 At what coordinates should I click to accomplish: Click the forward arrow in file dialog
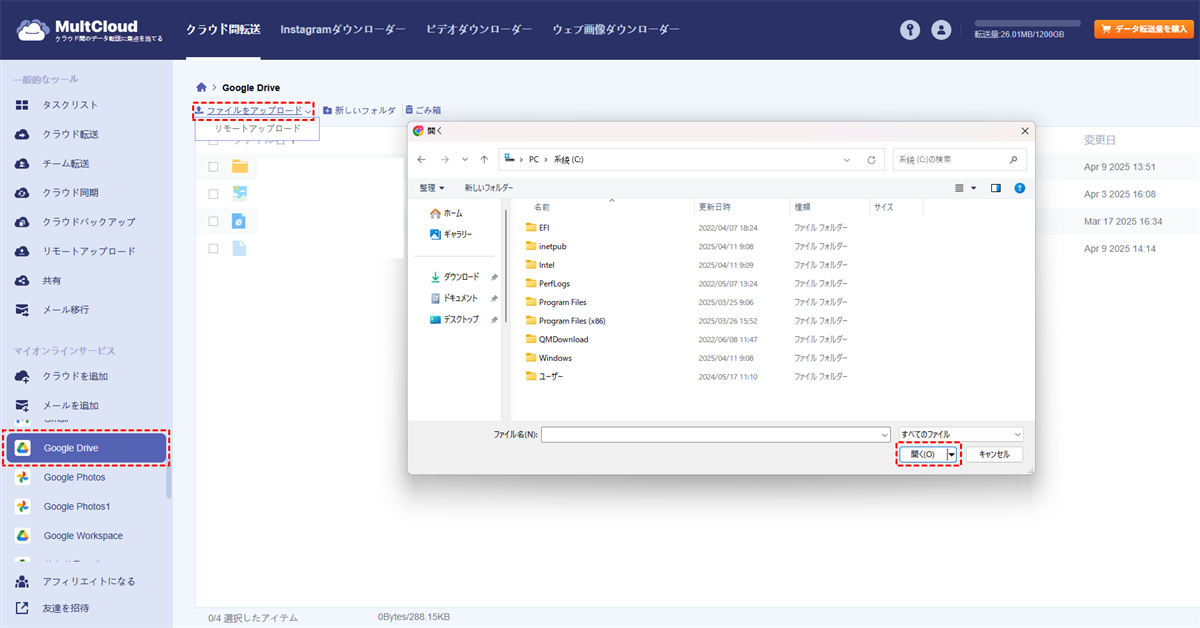[445, 159]
